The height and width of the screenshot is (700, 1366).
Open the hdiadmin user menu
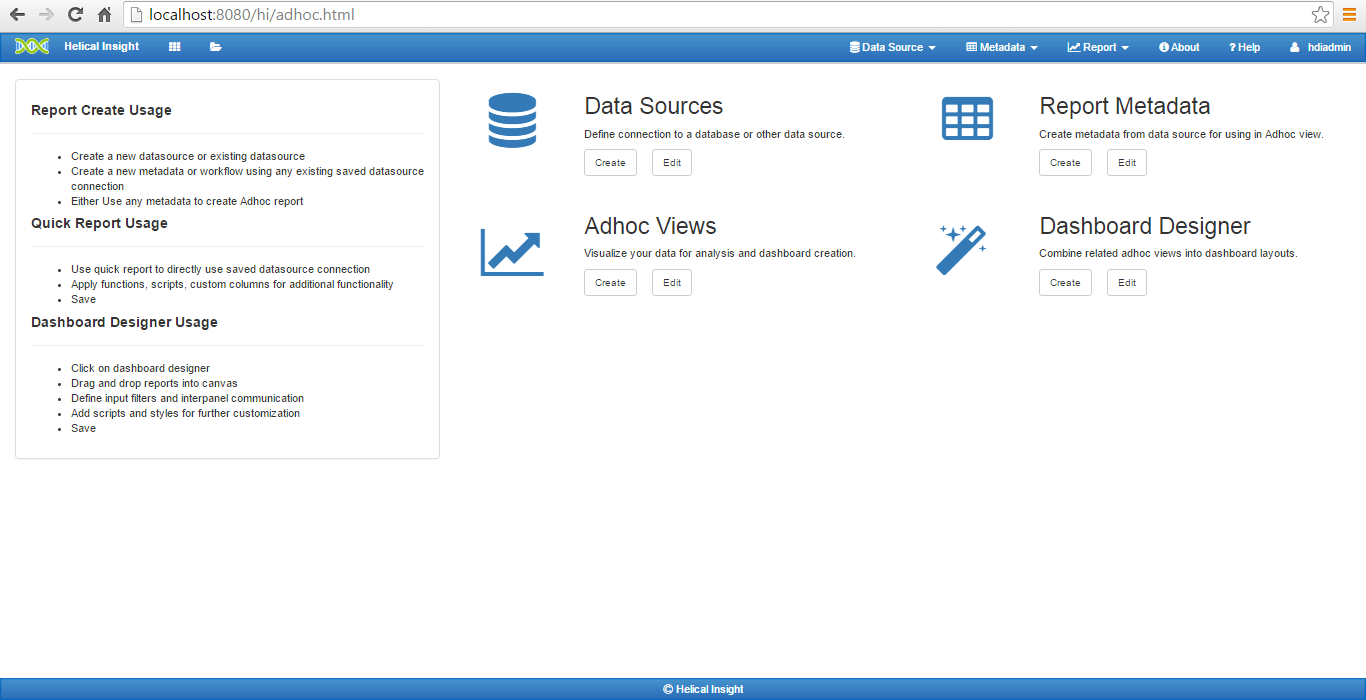tap(1321, 47)
